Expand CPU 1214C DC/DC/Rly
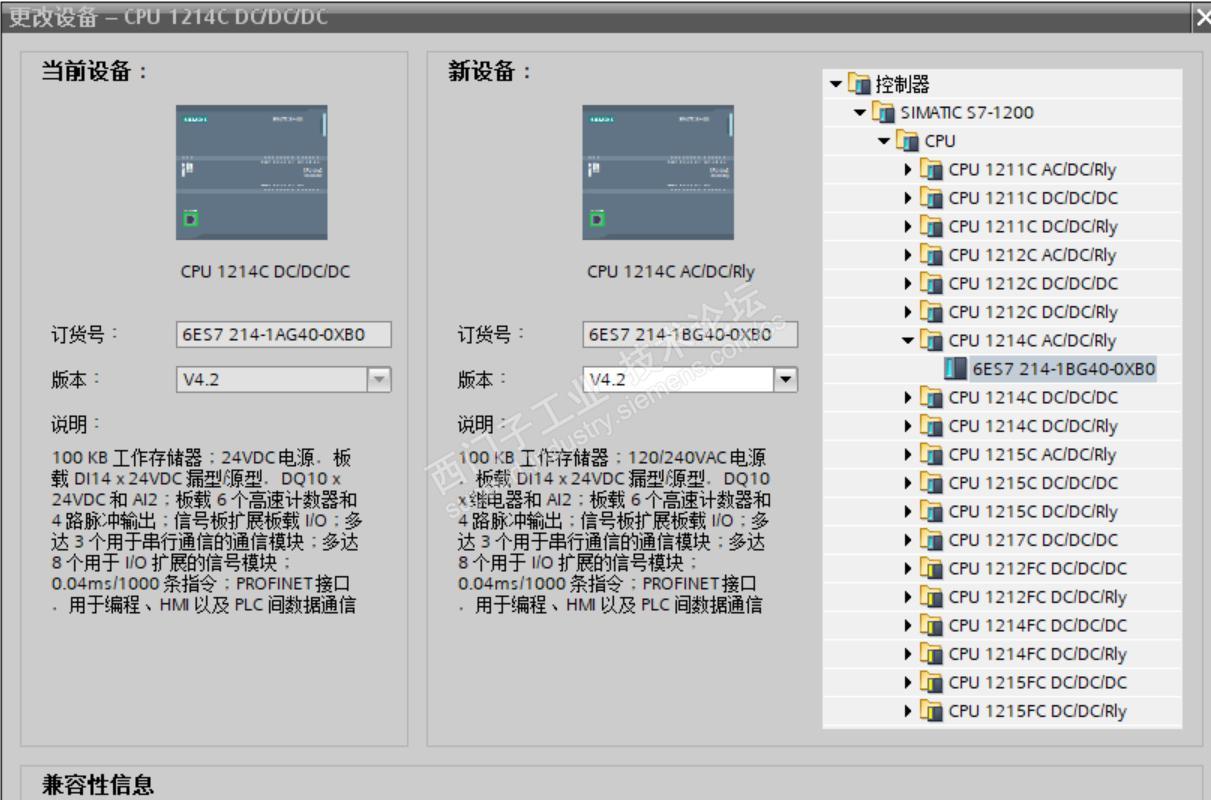Screen dimensions: 1211x800 [908, 426]
